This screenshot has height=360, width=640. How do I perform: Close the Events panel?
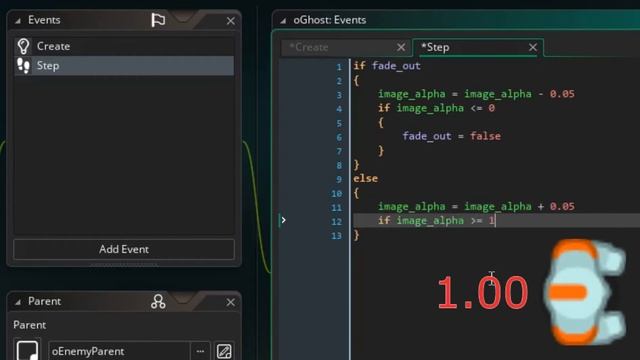pyautogui.click(x=231, y=21)
